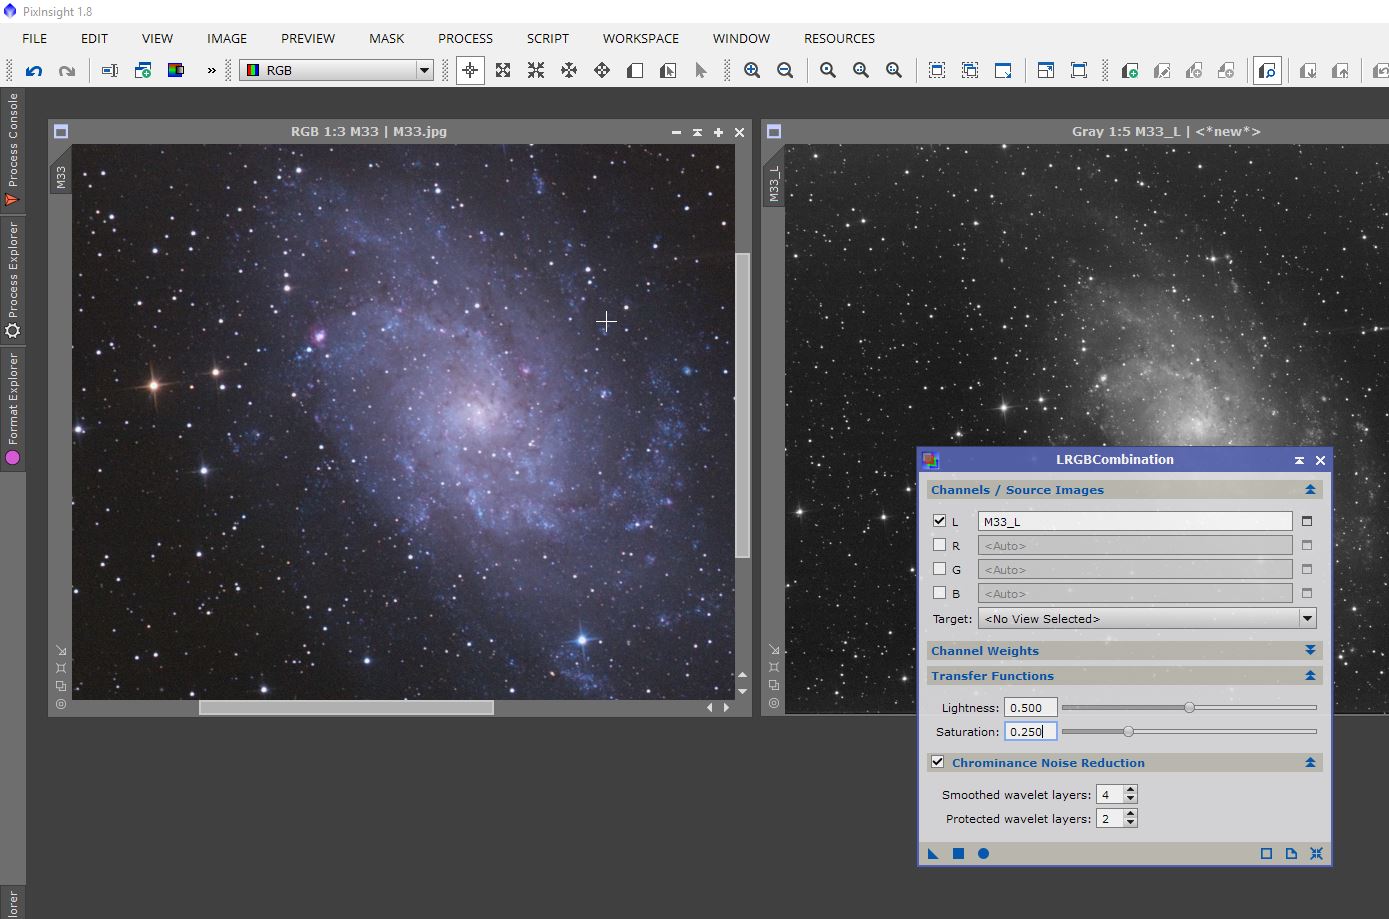
Task: Open the PROCESS menu
Action: (x=465, y=38)
